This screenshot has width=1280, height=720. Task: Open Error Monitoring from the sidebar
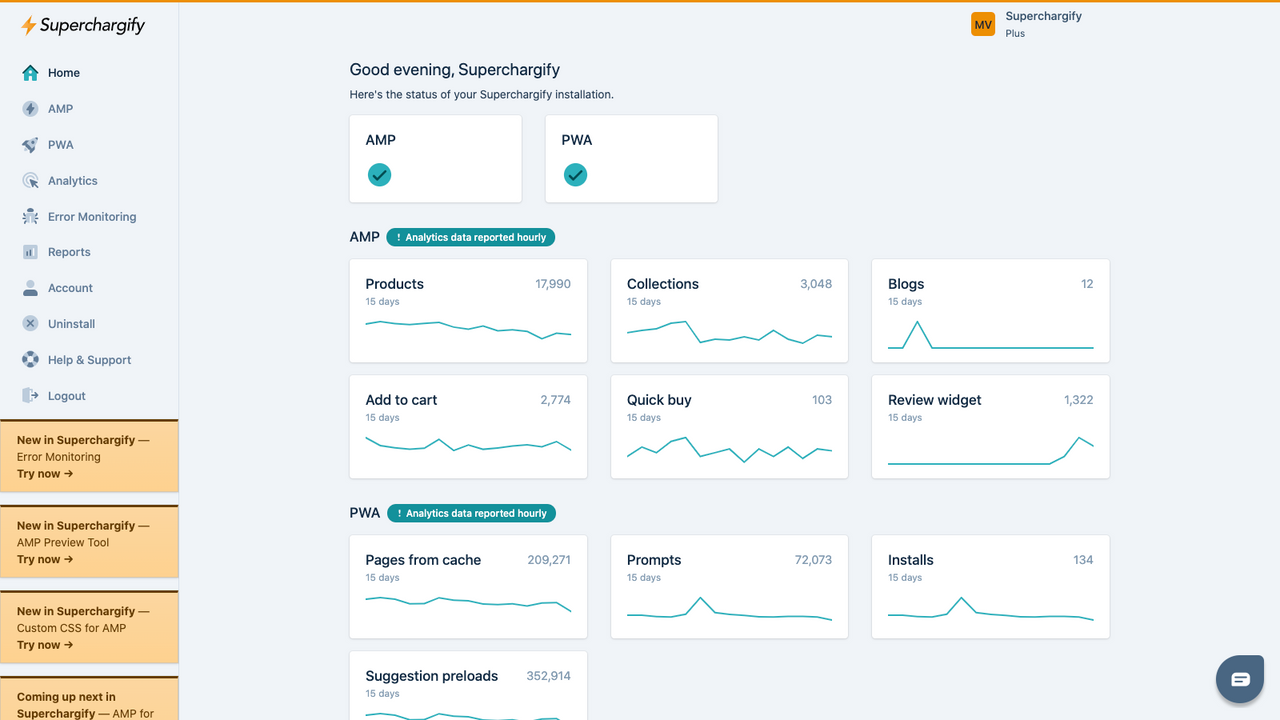[x=31, y=216]
